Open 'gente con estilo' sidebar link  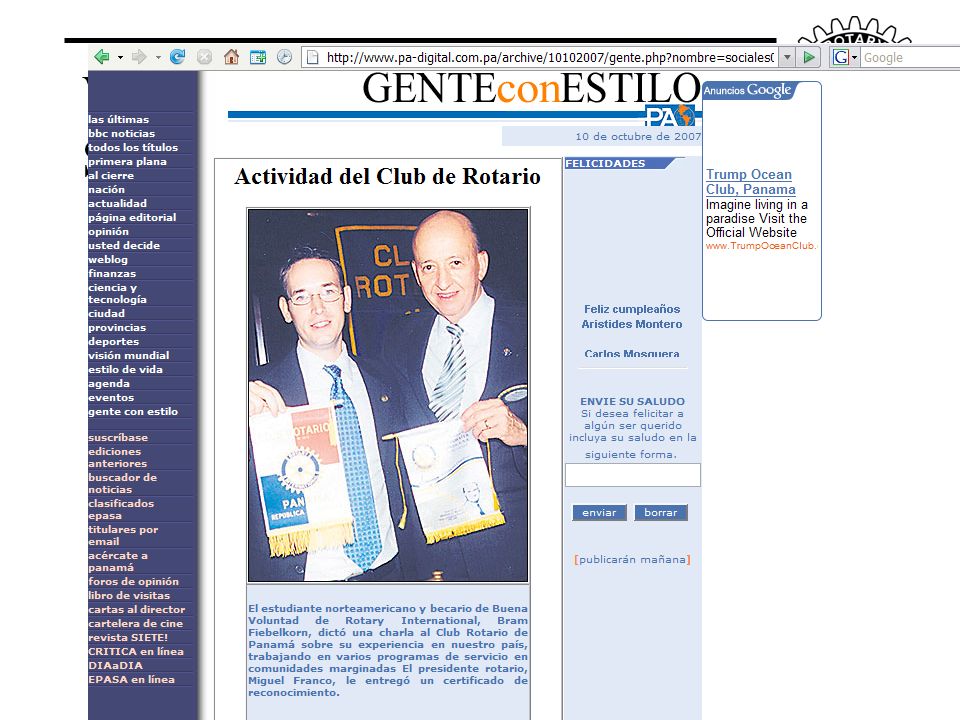coord(133,411)
